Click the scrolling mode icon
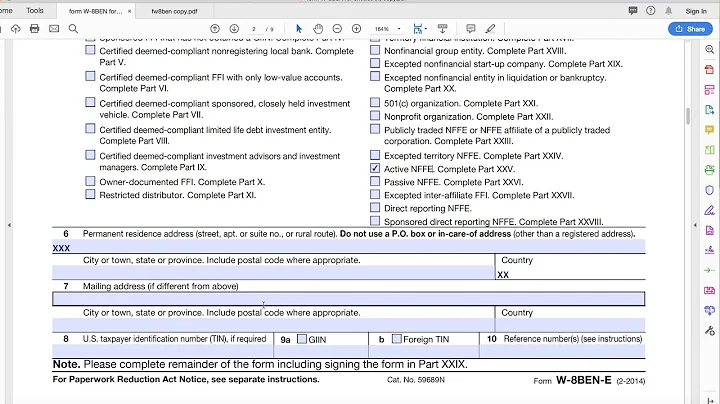 443,29
